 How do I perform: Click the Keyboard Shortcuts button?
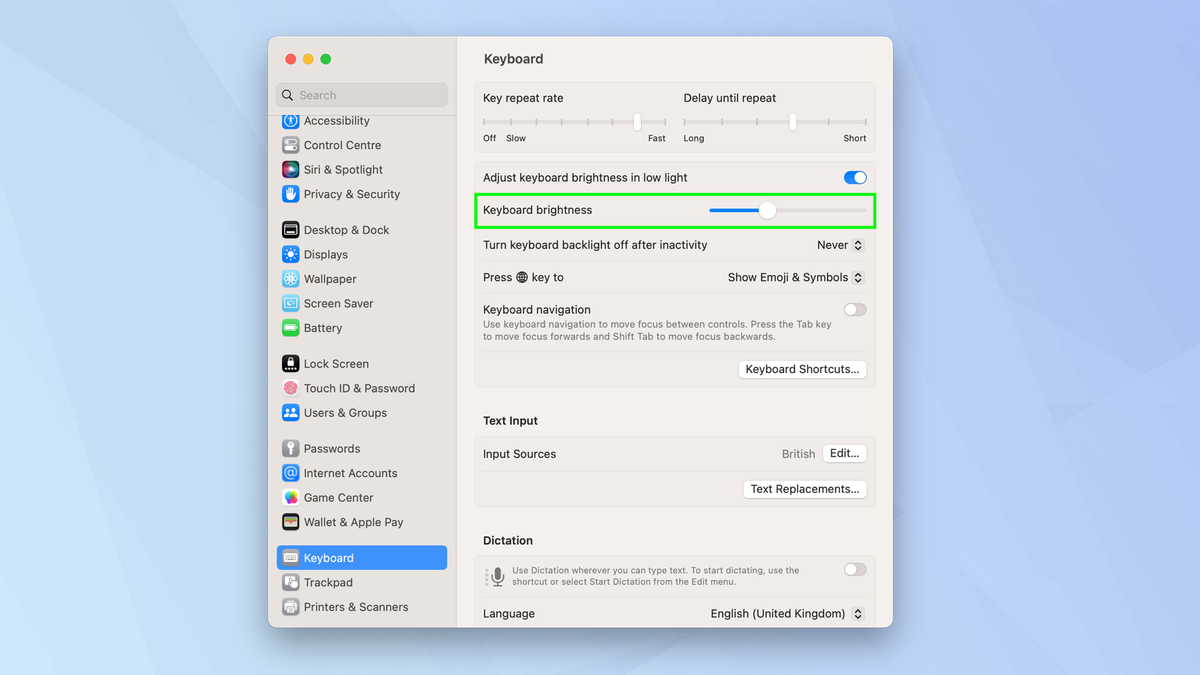pos(802,369)
